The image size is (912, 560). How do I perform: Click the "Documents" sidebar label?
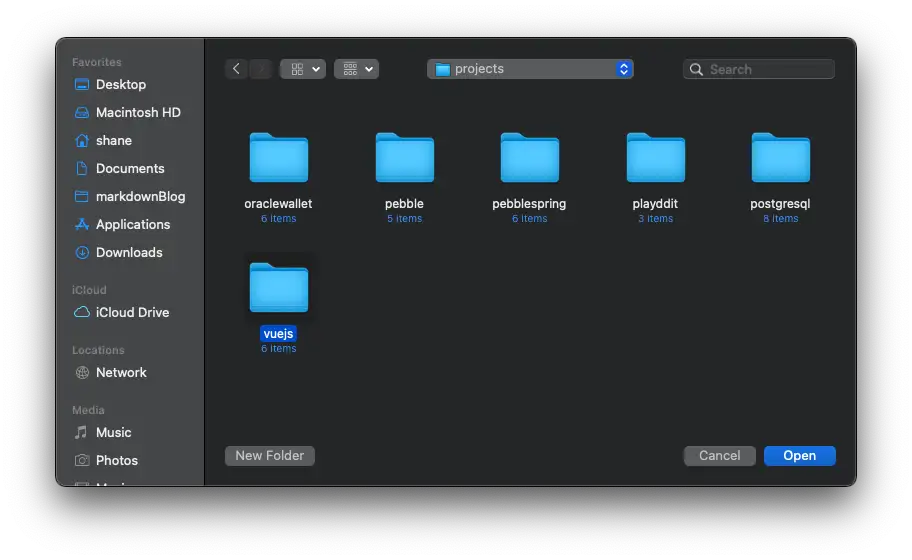point(130,168)
